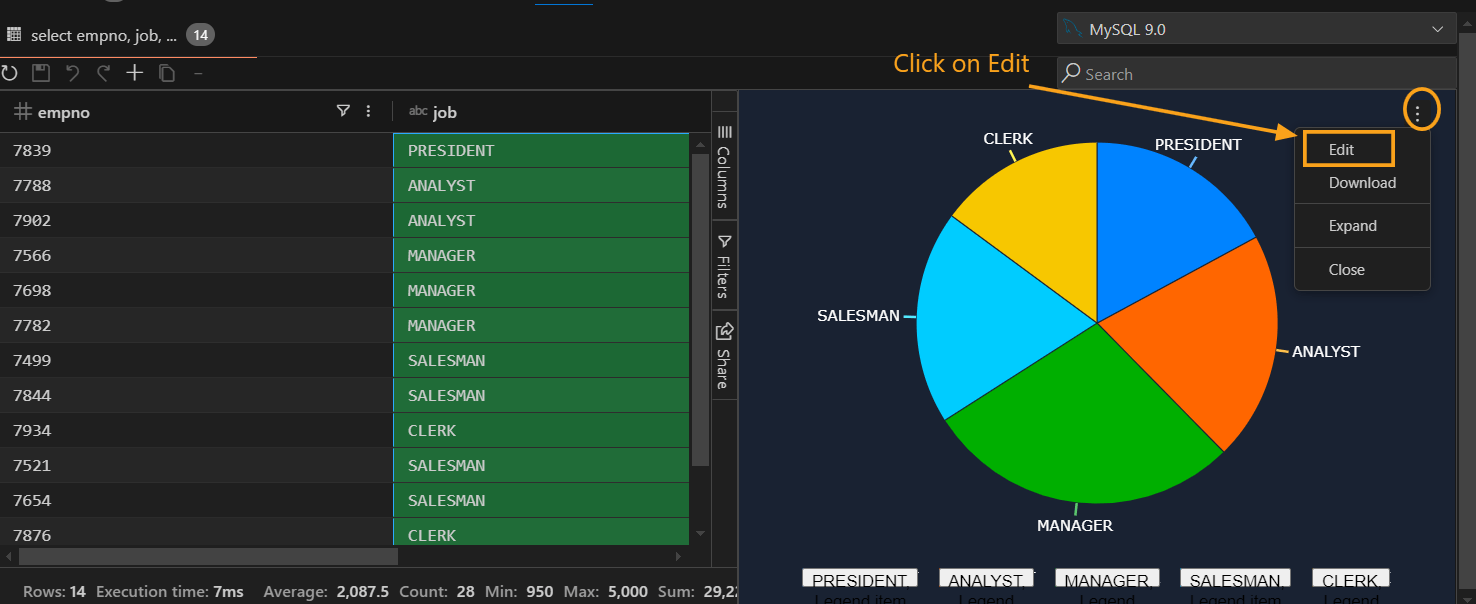Delete the selected row with the minus icon
The image size is (1476, 604).
tap(198, 72)
